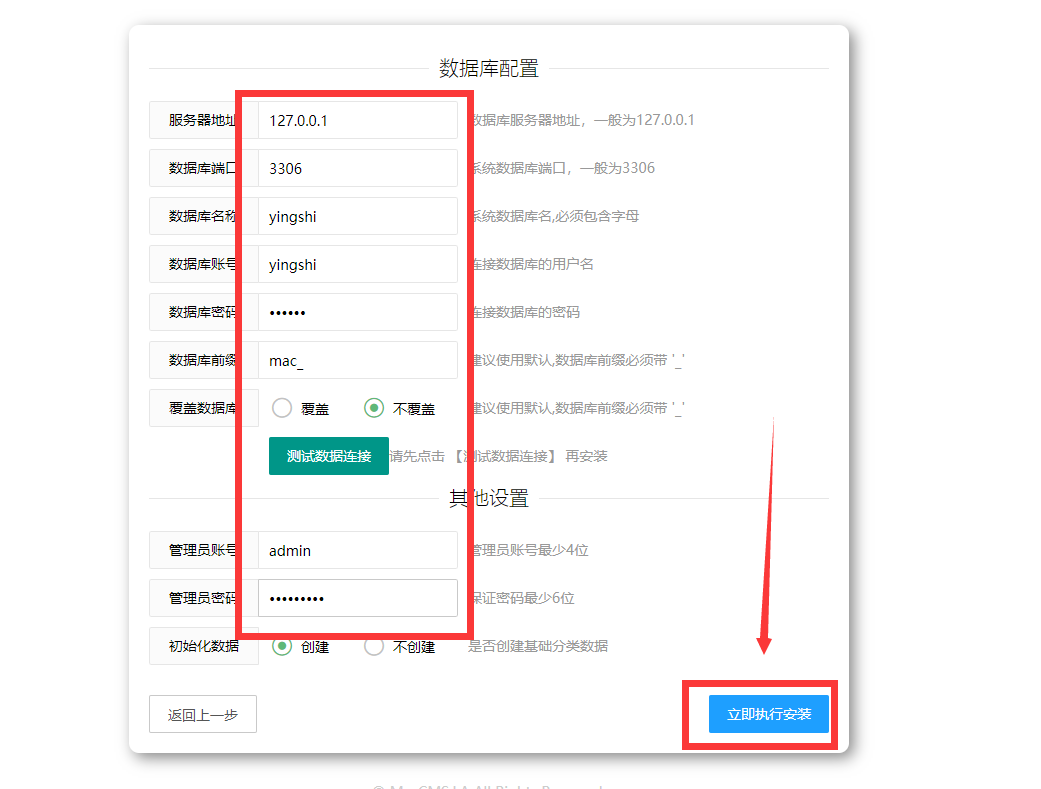Click the 测试数据连接 green button
Viewport: 1041px width, 789px height.
(x=329, y=455)
